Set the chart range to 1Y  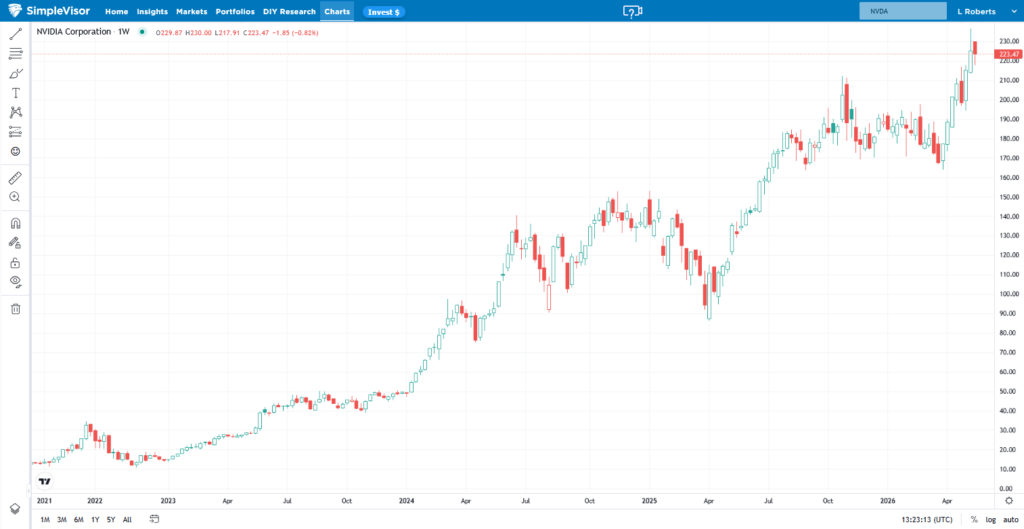[x=95, y=520]
